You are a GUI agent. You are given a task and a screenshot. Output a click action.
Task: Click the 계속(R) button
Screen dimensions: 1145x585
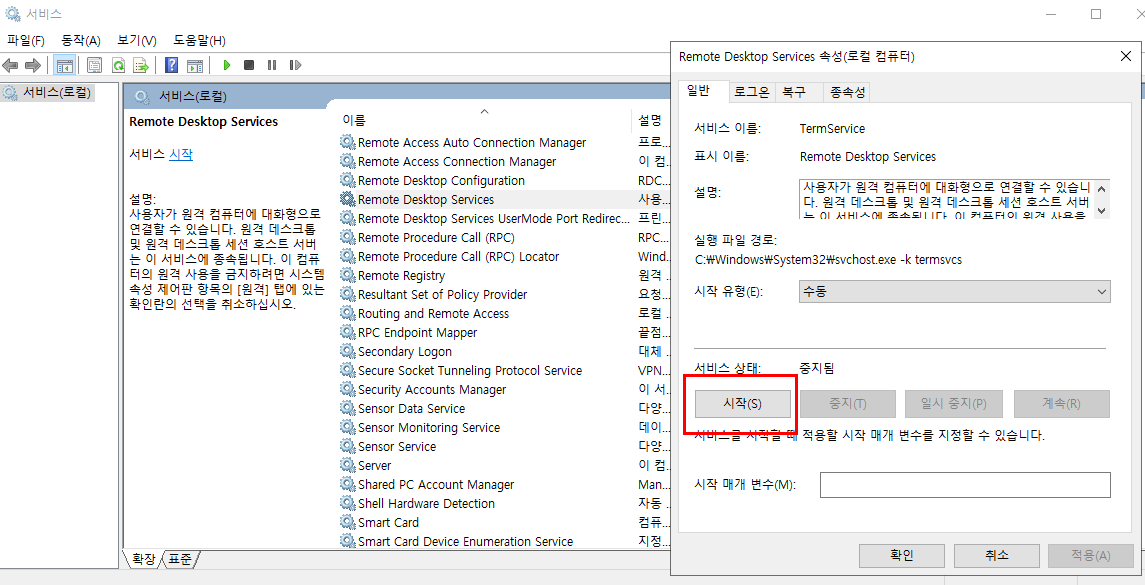click(x=1062, y=403)
